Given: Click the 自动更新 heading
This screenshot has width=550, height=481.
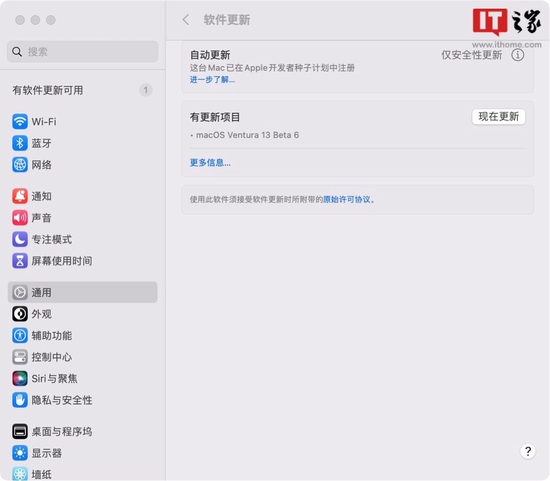Looking at the screenshot, I should click(x=210, y=55).
